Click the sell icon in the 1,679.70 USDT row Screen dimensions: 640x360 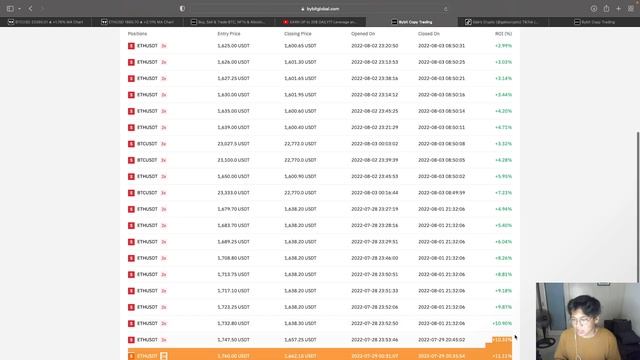pos(131,209)
